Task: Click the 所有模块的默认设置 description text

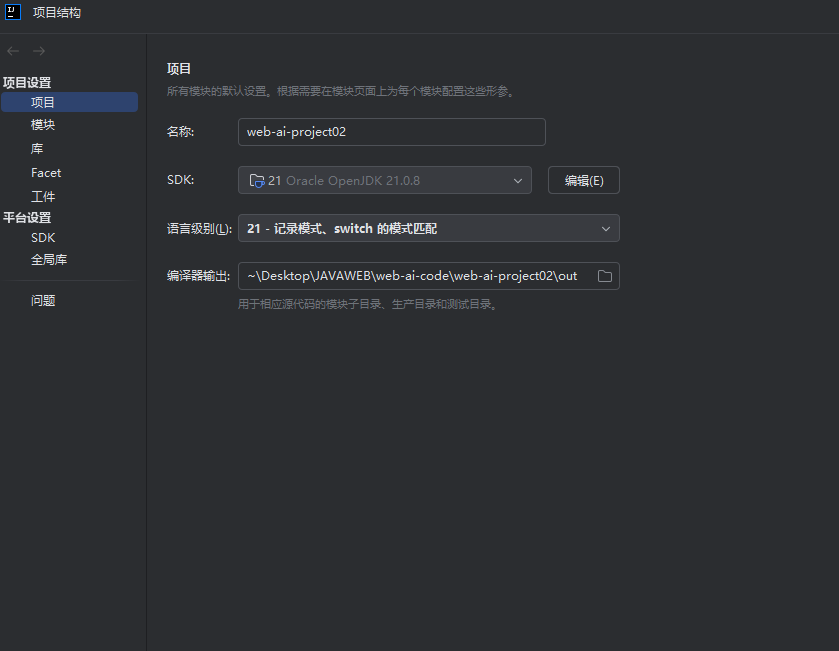Action: pyautogui.click(x=340, y=91)
